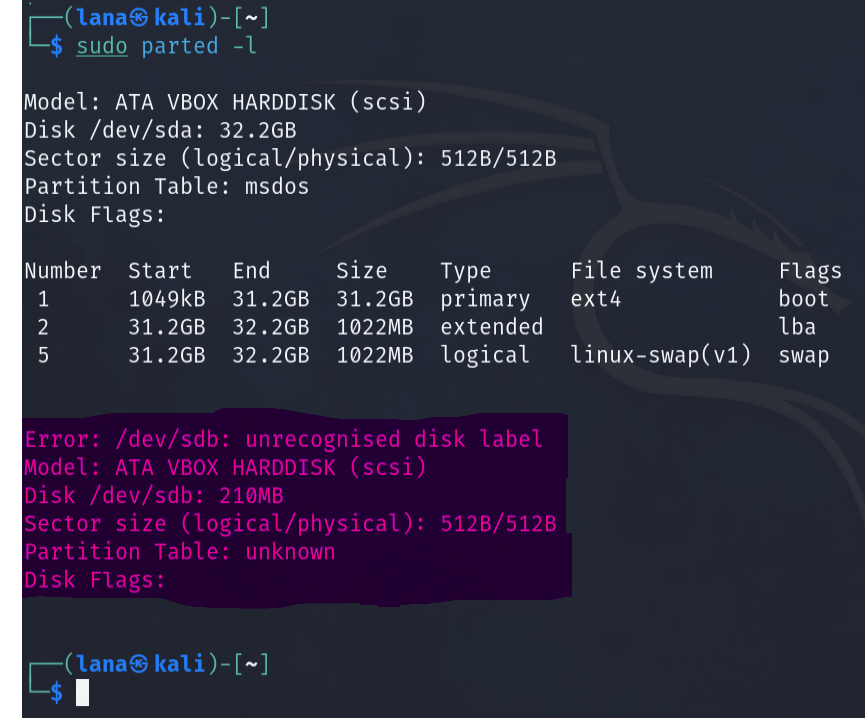Click the terminal cursor block at bottom prompt
Screen dimensions: 865x718
click(x=82, y=692)
